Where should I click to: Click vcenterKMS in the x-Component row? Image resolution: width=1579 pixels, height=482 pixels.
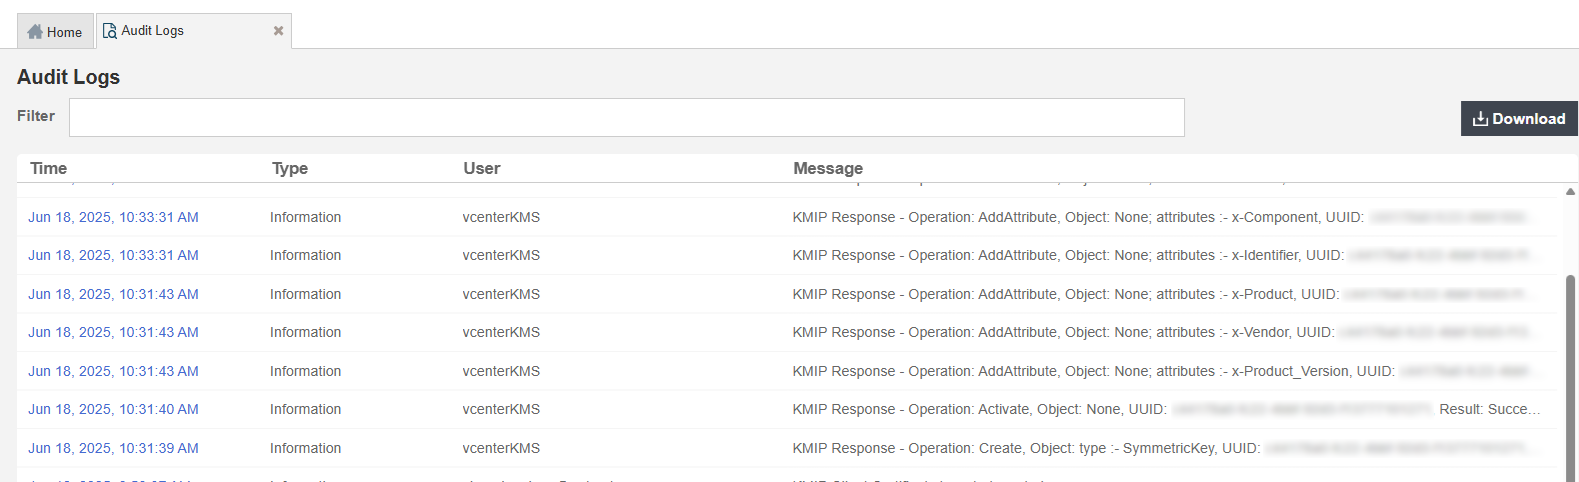(x=501, y=217)
